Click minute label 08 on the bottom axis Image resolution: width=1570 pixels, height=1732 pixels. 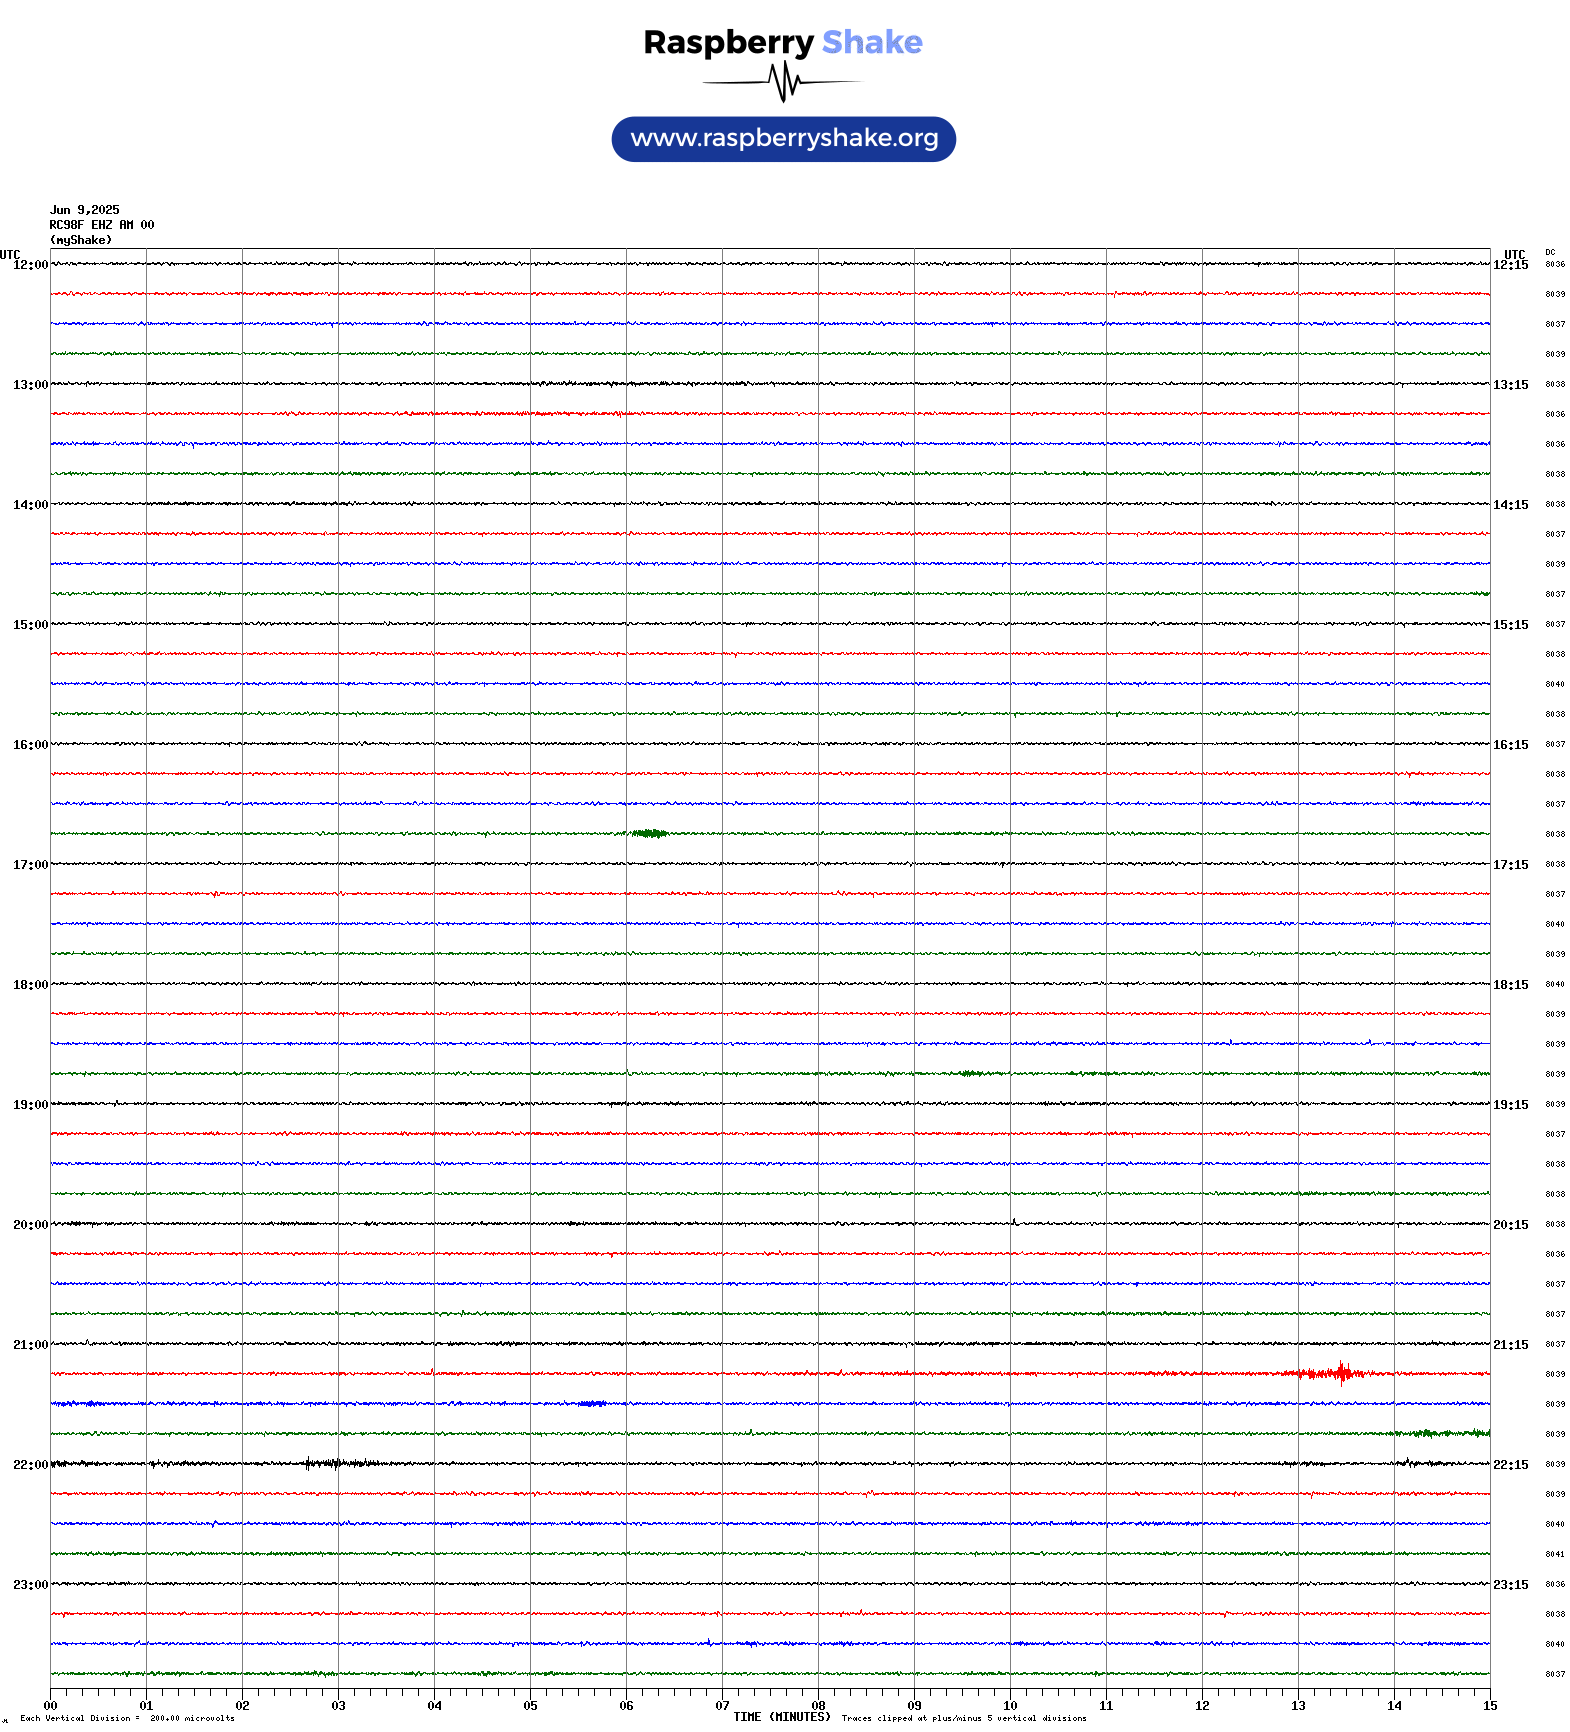[818, 1706]
